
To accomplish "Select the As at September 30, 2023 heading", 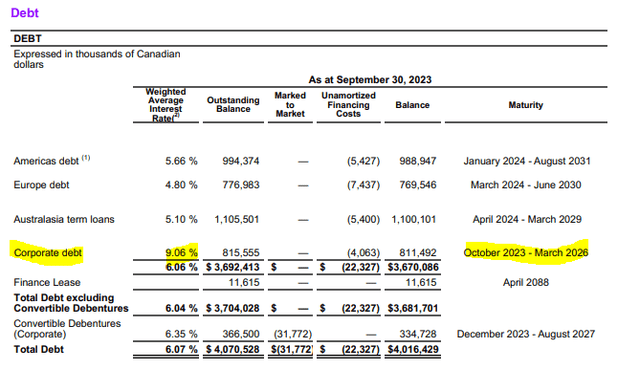I will click(370, 80).
